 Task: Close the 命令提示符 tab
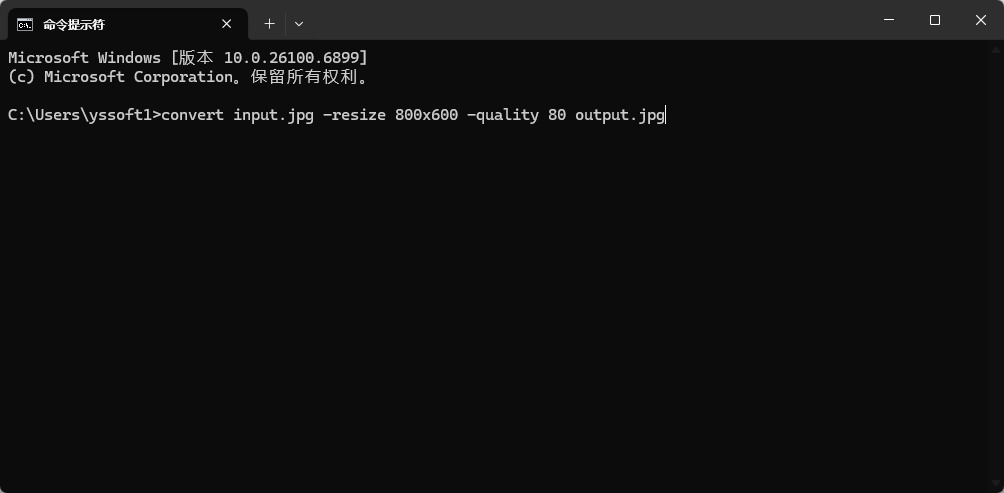coord(228,24)
